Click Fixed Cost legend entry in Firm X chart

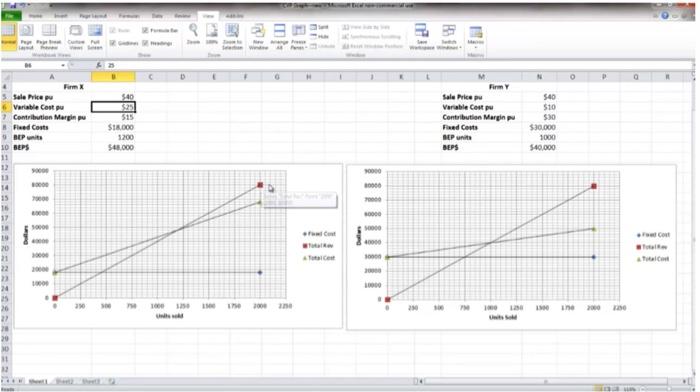[319, 234]
